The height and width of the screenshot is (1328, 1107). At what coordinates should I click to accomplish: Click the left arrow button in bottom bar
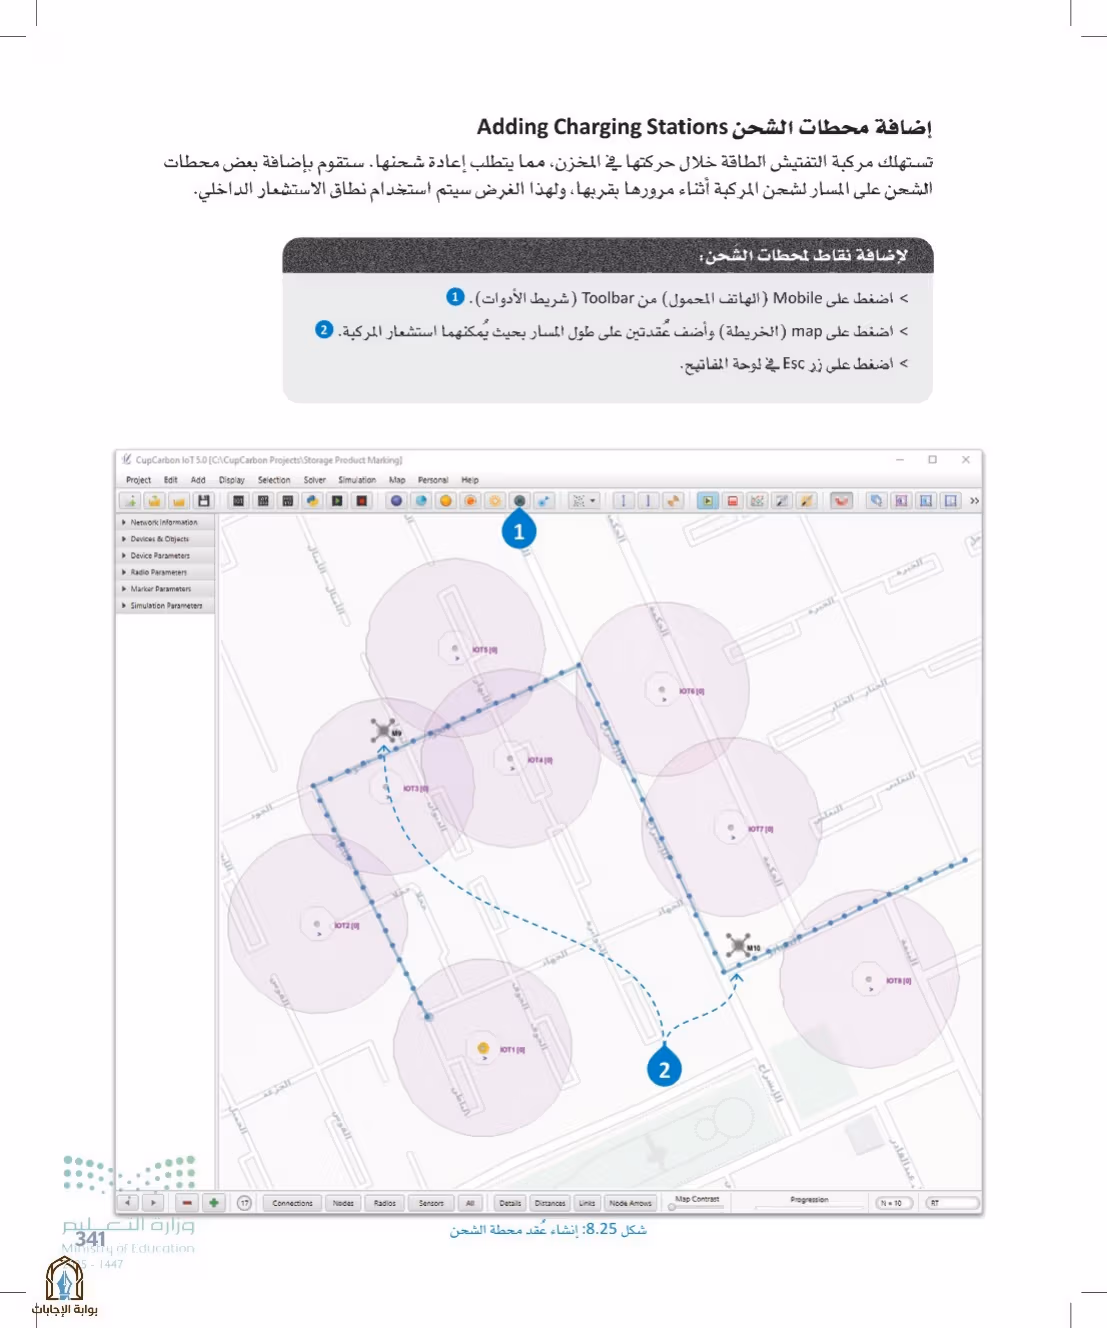point(128,1203)
